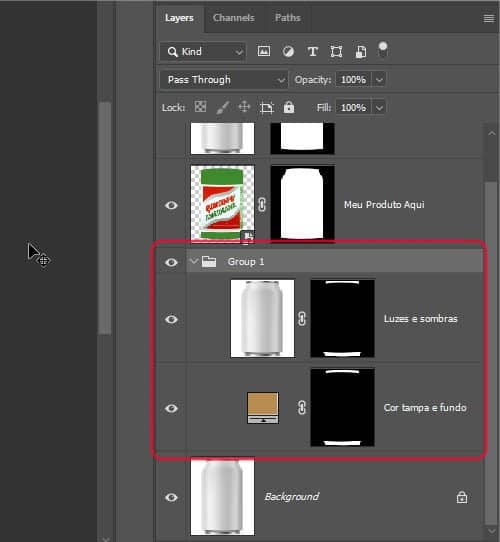Click the Lock all padlock icon
This screenshot has height=542, width=500.
coord(289,107)
